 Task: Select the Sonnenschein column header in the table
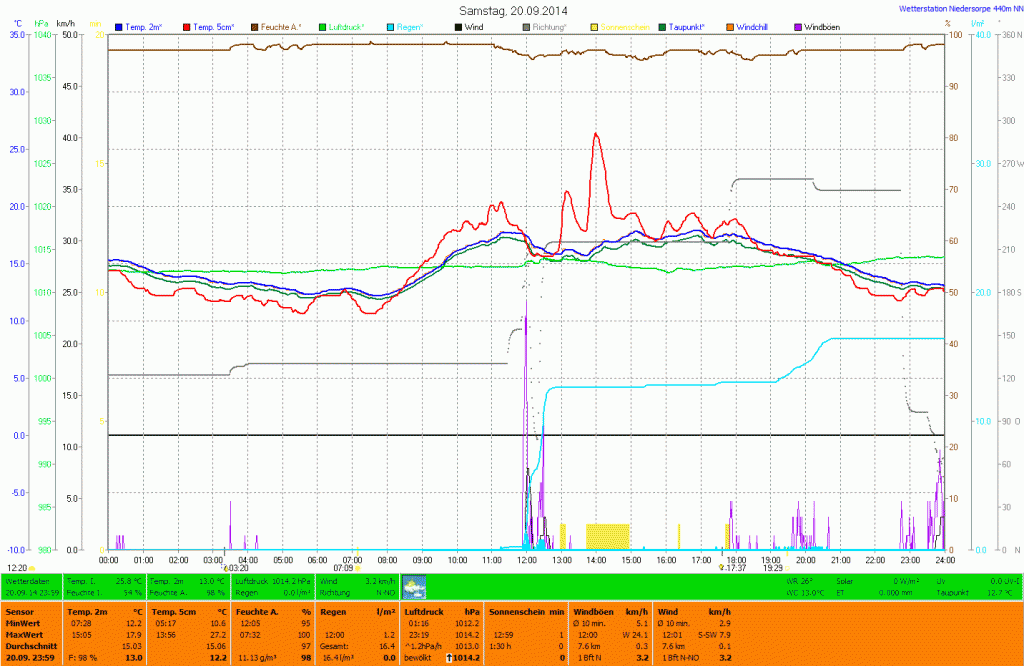point(513,609)
